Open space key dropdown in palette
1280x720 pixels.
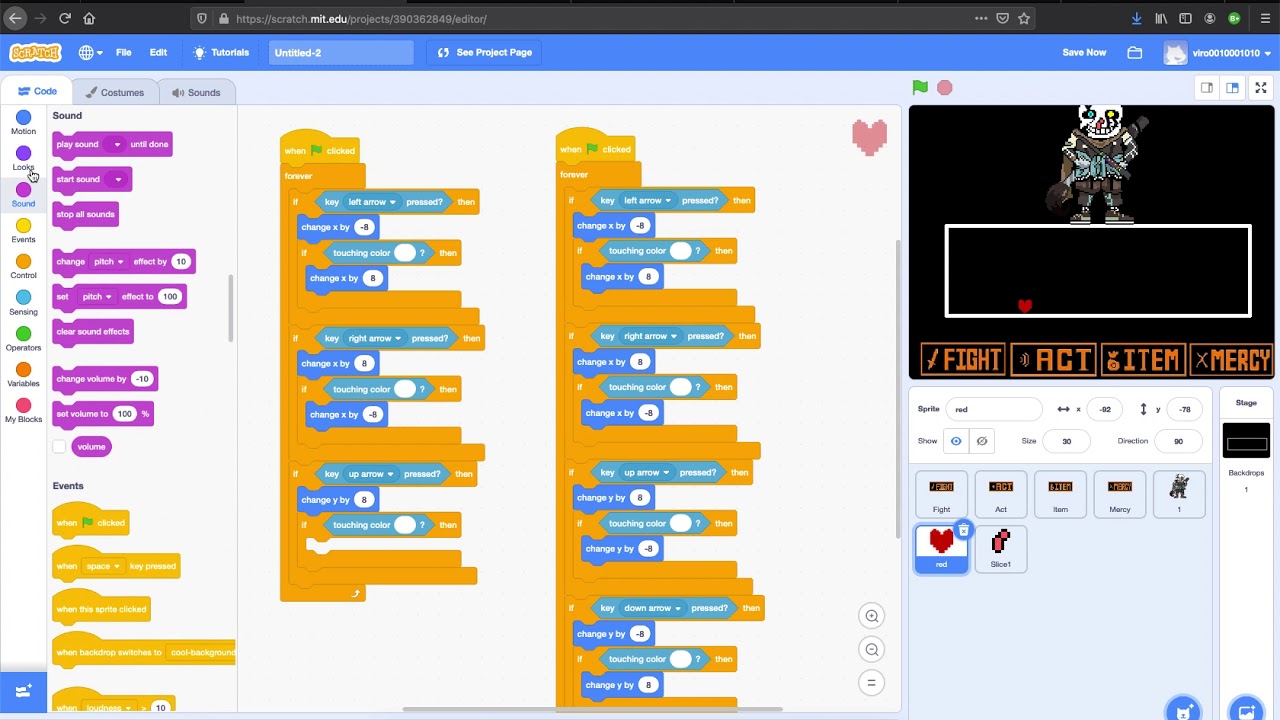102,566
